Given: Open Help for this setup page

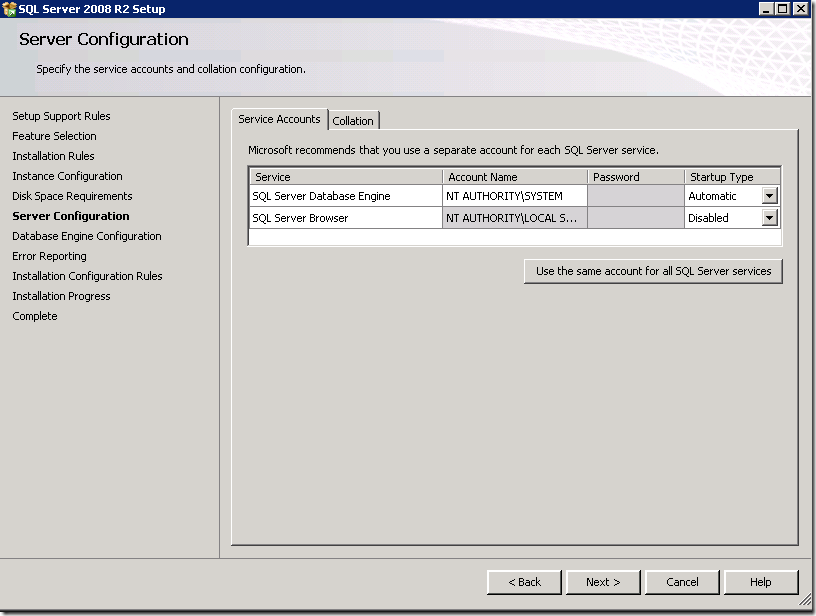Looking at the screenshot, I should point(761,582).
